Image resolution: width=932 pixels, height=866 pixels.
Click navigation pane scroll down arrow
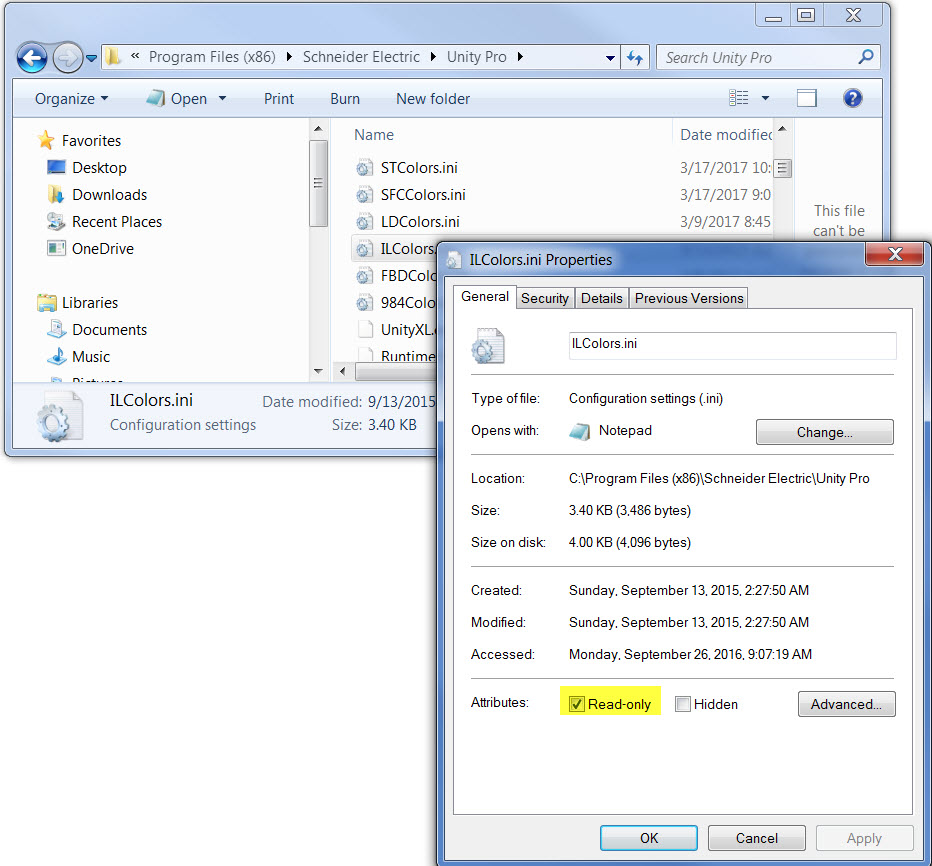coord(318,371)
